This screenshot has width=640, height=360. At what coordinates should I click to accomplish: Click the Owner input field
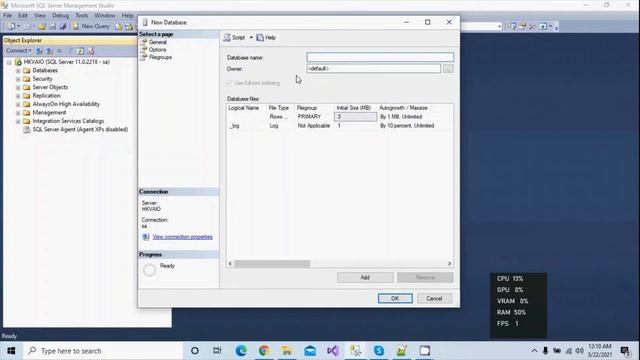[373, 69]
